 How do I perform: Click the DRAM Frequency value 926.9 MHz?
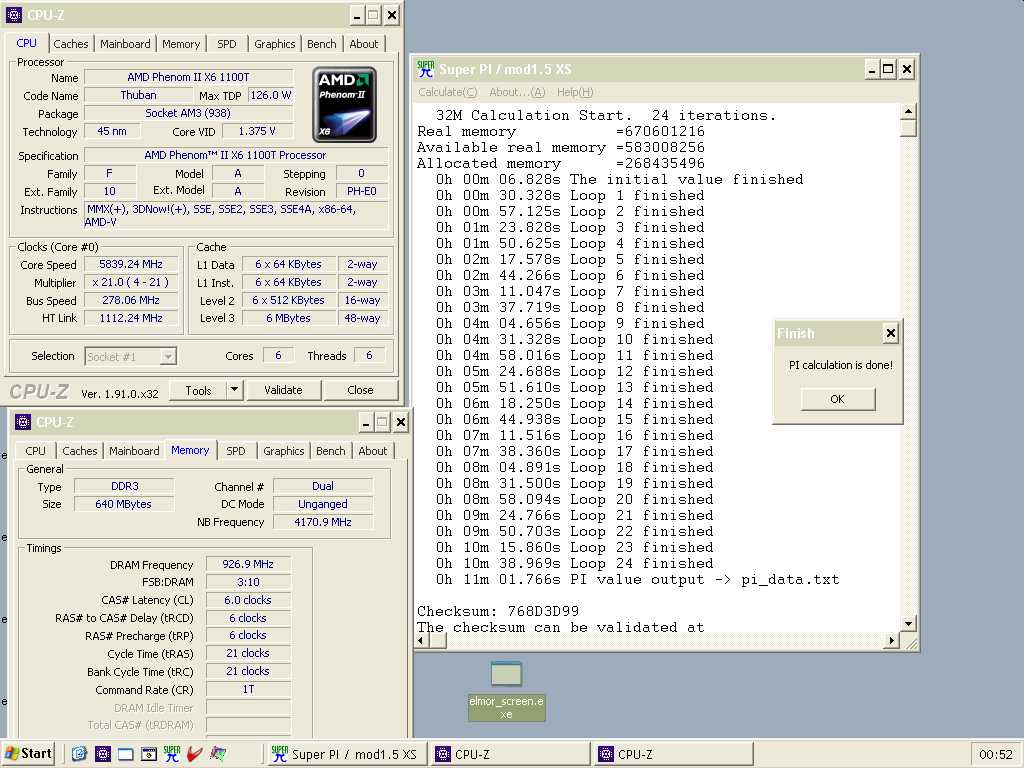pyautogui.click(x=248, y=564)
